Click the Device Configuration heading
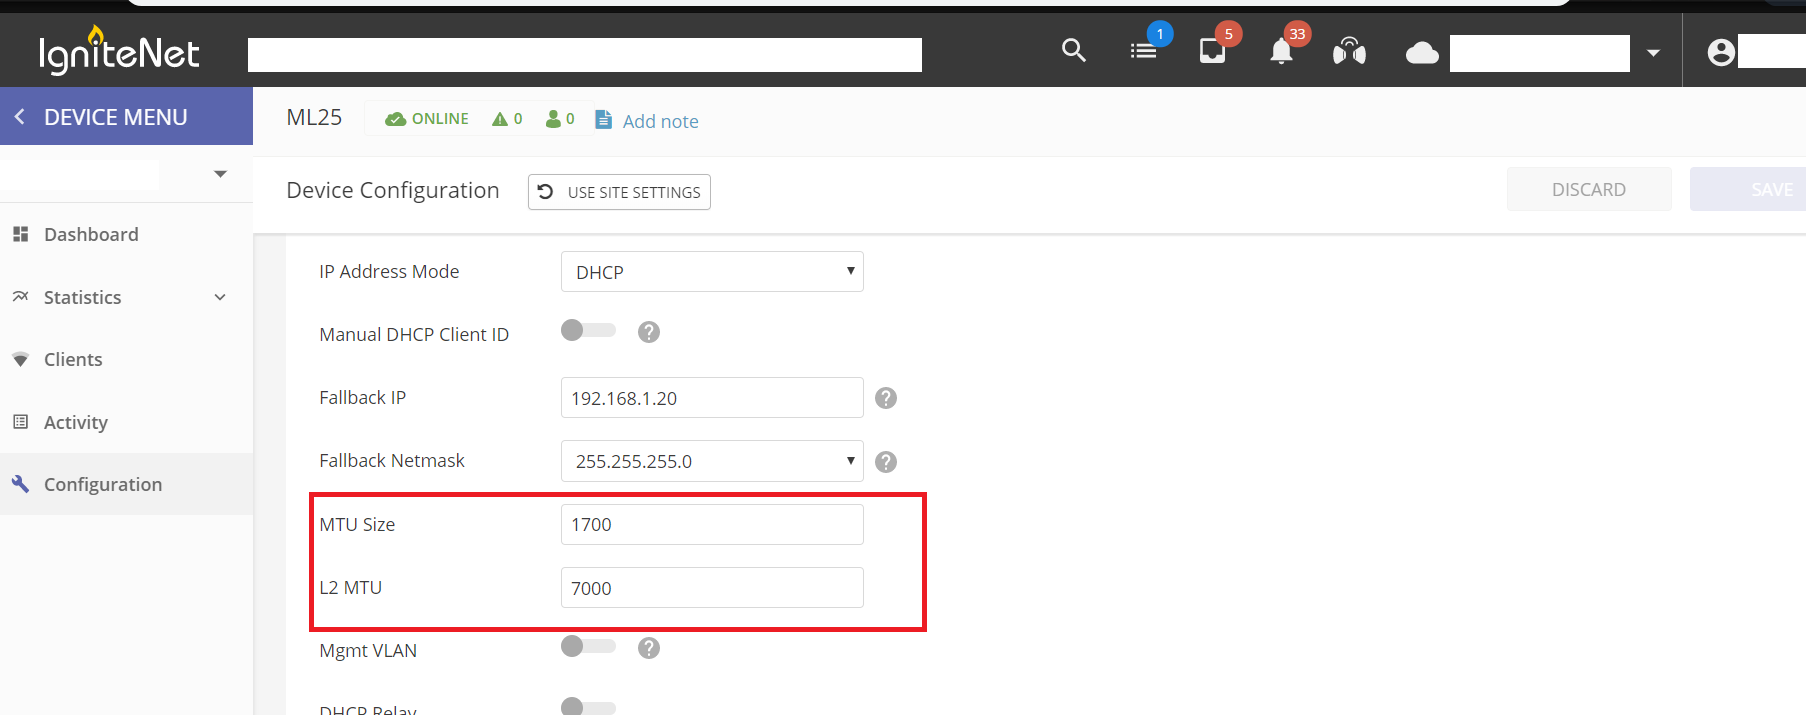The height and width of the screenshot is (715, 1806). [x=393, y=190]
